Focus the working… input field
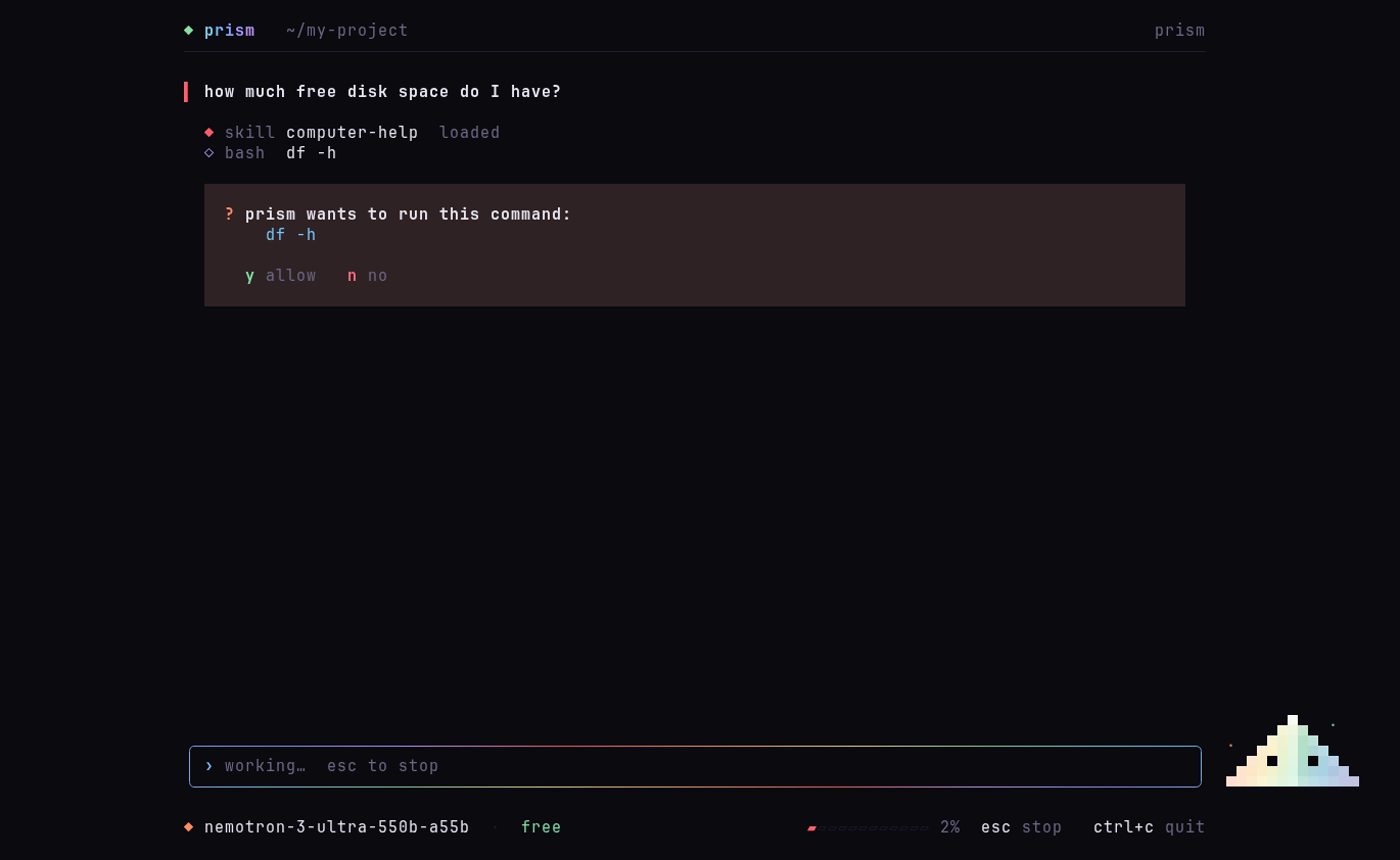The height and width of the screenshot is (860, 1400). point(695,766)
